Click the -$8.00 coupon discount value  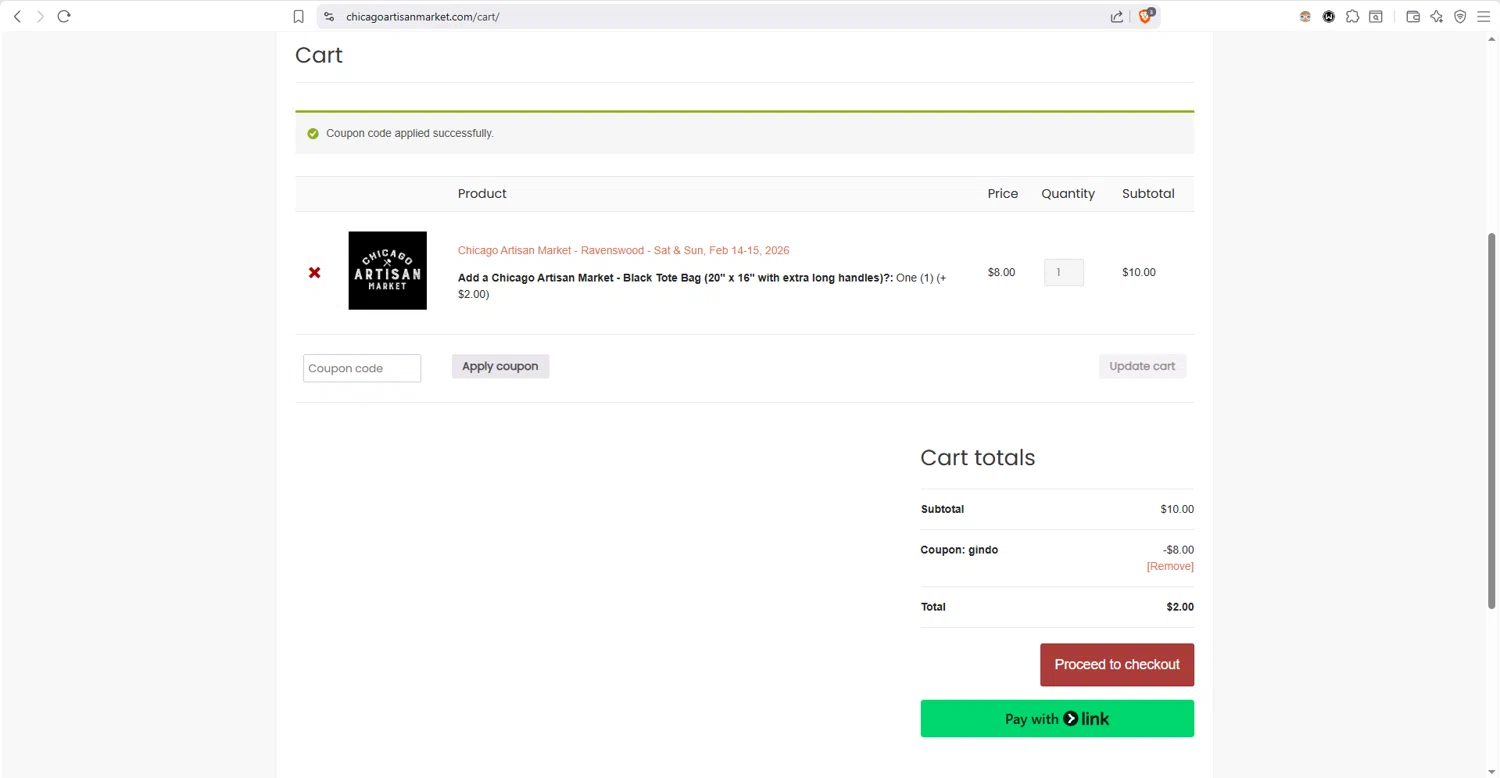pos(1178,550)
